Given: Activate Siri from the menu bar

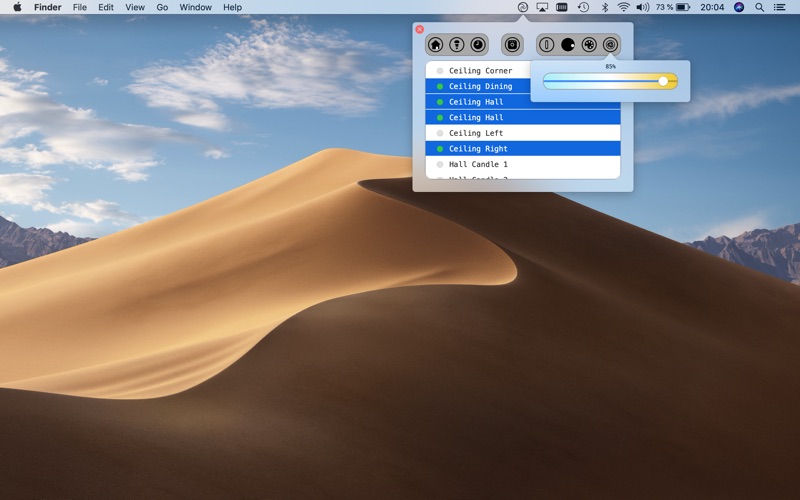Looking at the screenshot, I should [739, 7].
